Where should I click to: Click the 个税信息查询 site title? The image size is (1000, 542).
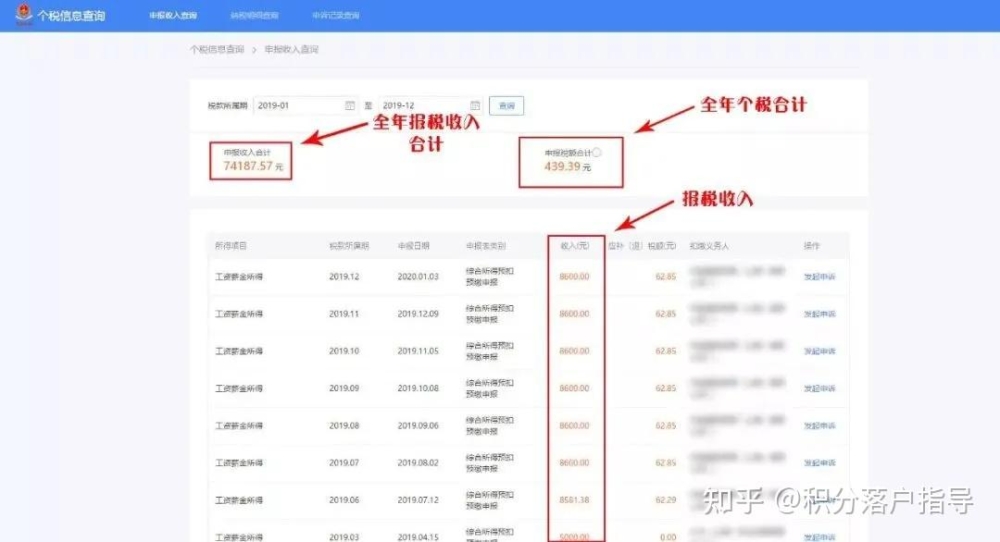coord(70,16)
